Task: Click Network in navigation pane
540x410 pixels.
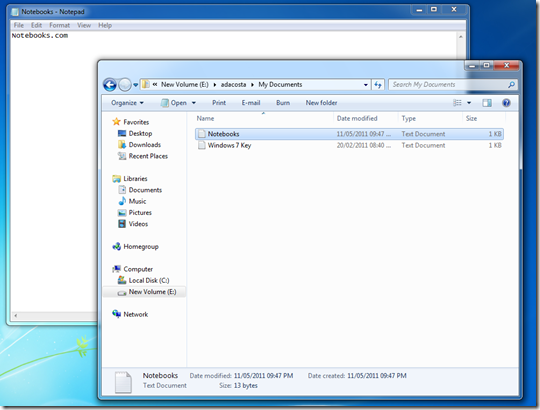Action: (136, 314)
